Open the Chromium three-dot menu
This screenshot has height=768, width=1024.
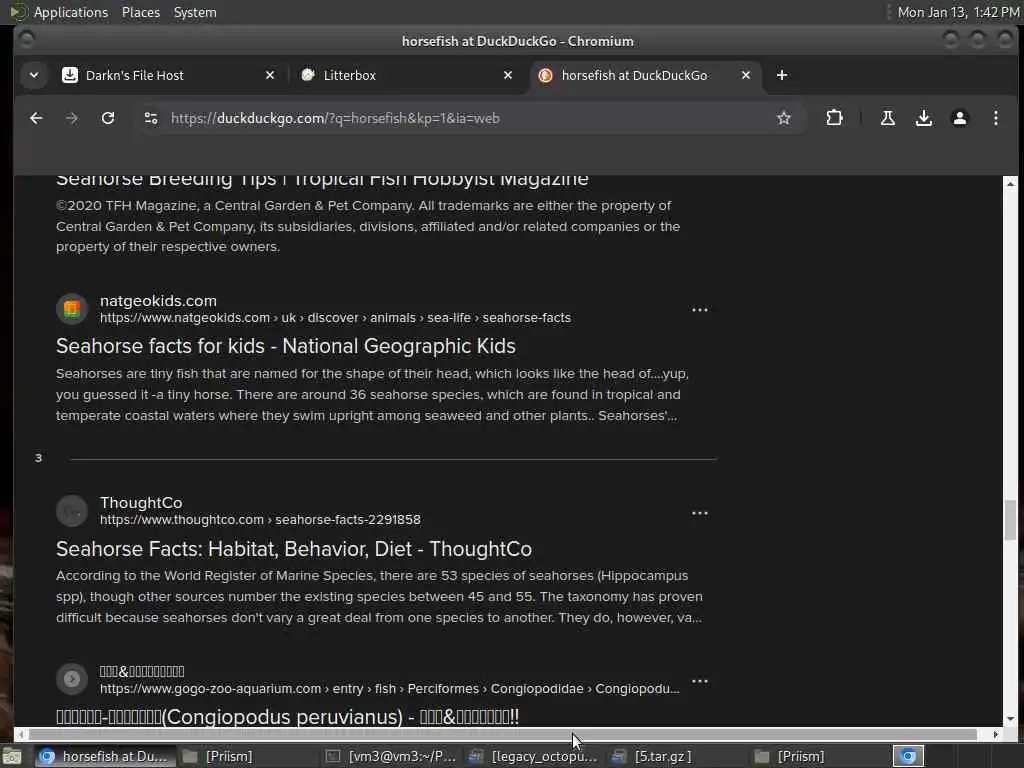coord(995,118)
